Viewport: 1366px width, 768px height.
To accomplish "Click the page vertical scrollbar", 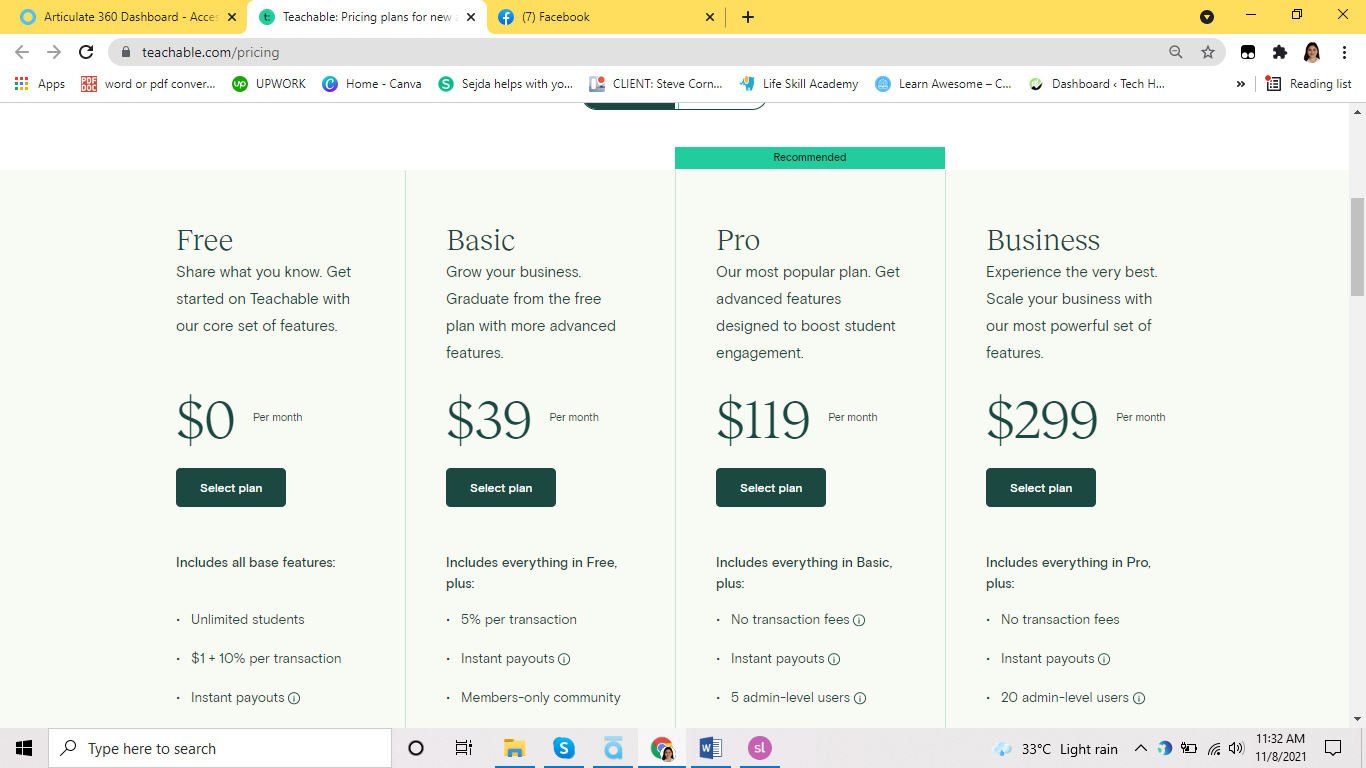I will coord(1357,246).
